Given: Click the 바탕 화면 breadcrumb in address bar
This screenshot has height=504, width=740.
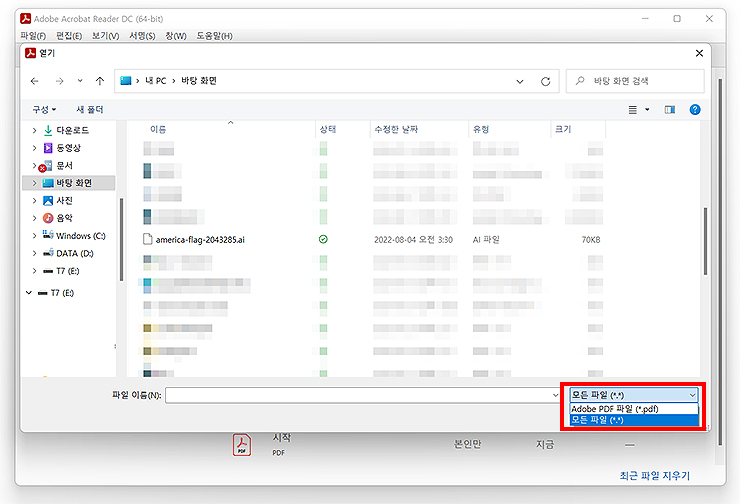Looking at the screenshot, I should tap(199, 81).
